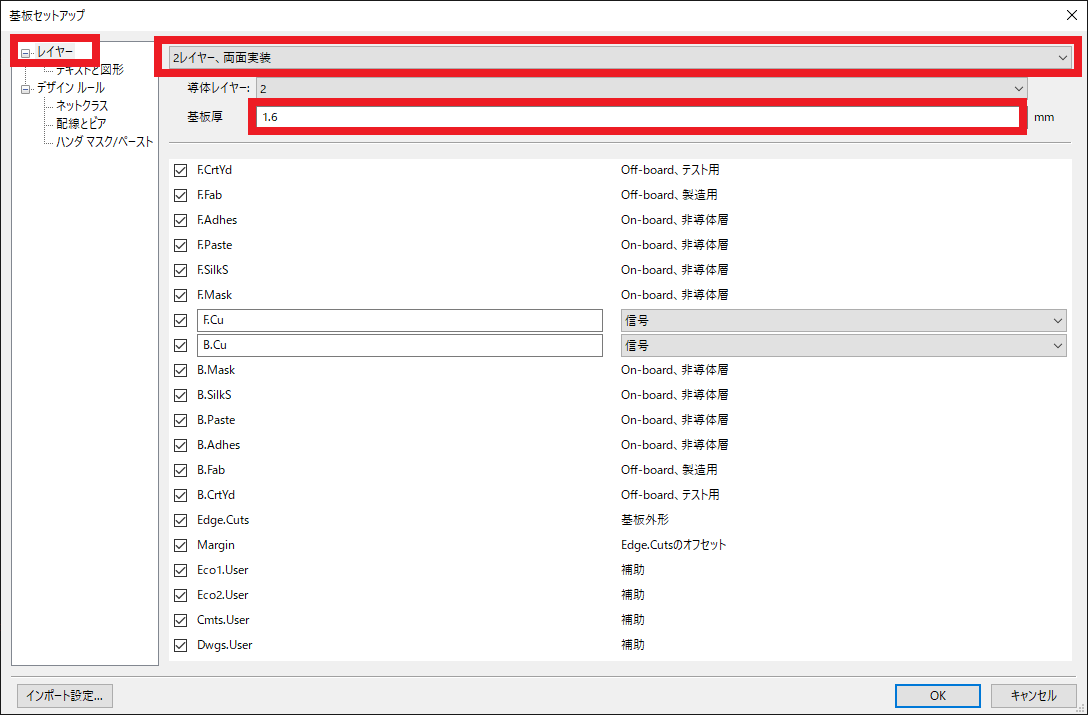
Task: Collapse the レイヤー tree node
Action: click(26, 52)
